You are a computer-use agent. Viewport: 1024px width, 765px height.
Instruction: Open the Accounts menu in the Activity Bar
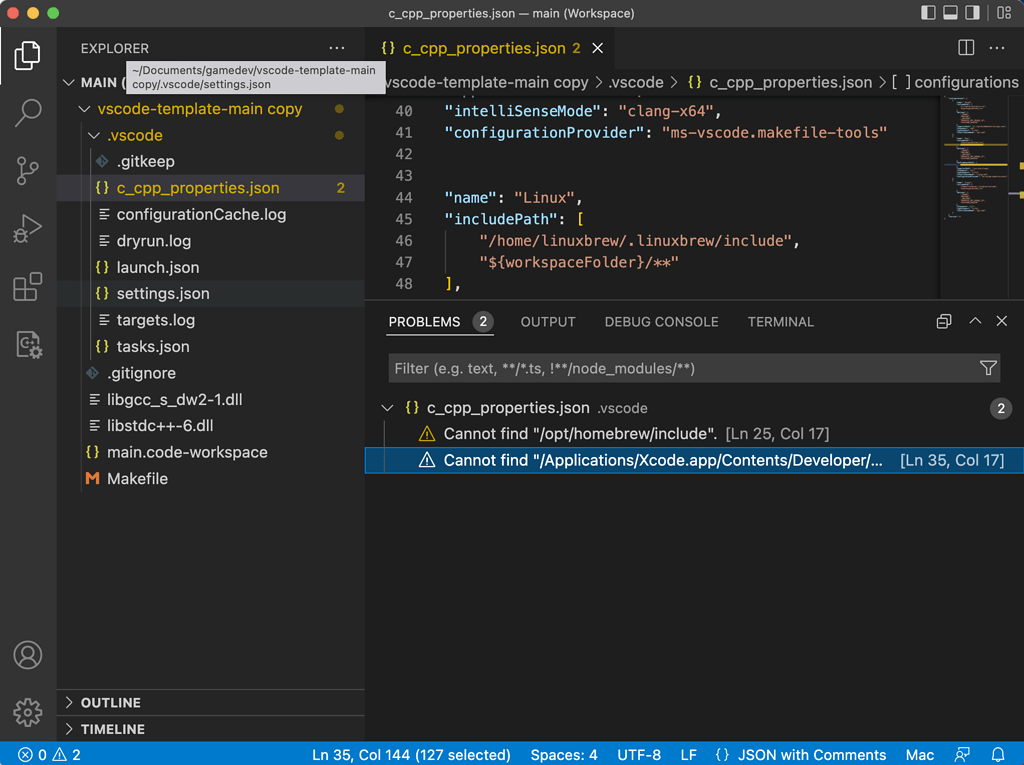[27, 655]
